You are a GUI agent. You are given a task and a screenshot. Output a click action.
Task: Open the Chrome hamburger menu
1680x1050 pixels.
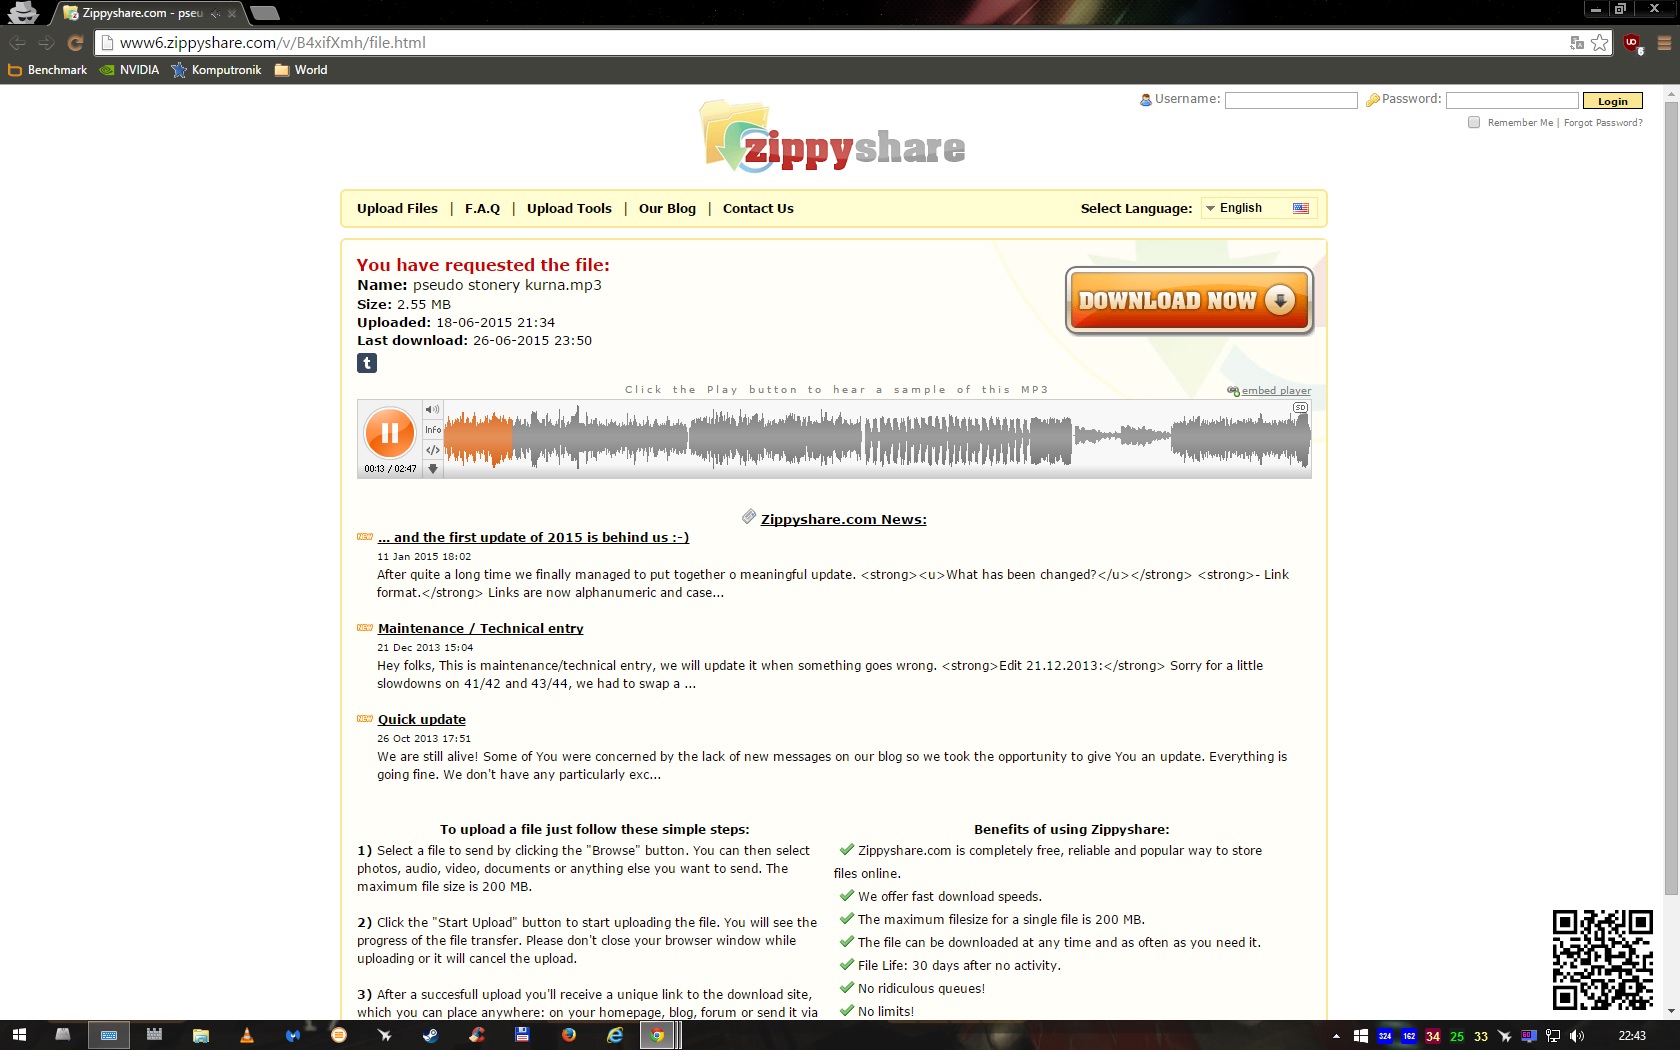pos(1664,43)
